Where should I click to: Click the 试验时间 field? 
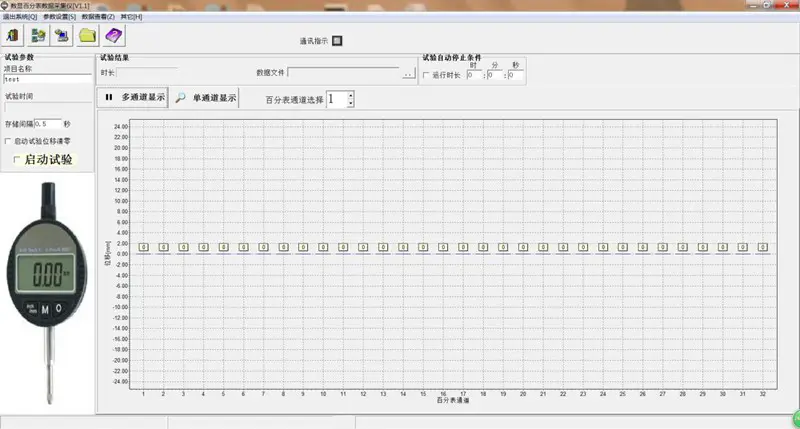point(47,107)
